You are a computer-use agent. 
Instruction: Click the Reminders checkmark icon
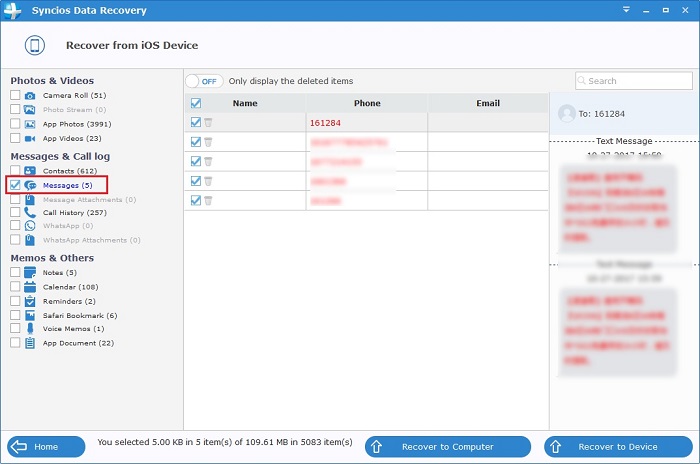(30, 301)
